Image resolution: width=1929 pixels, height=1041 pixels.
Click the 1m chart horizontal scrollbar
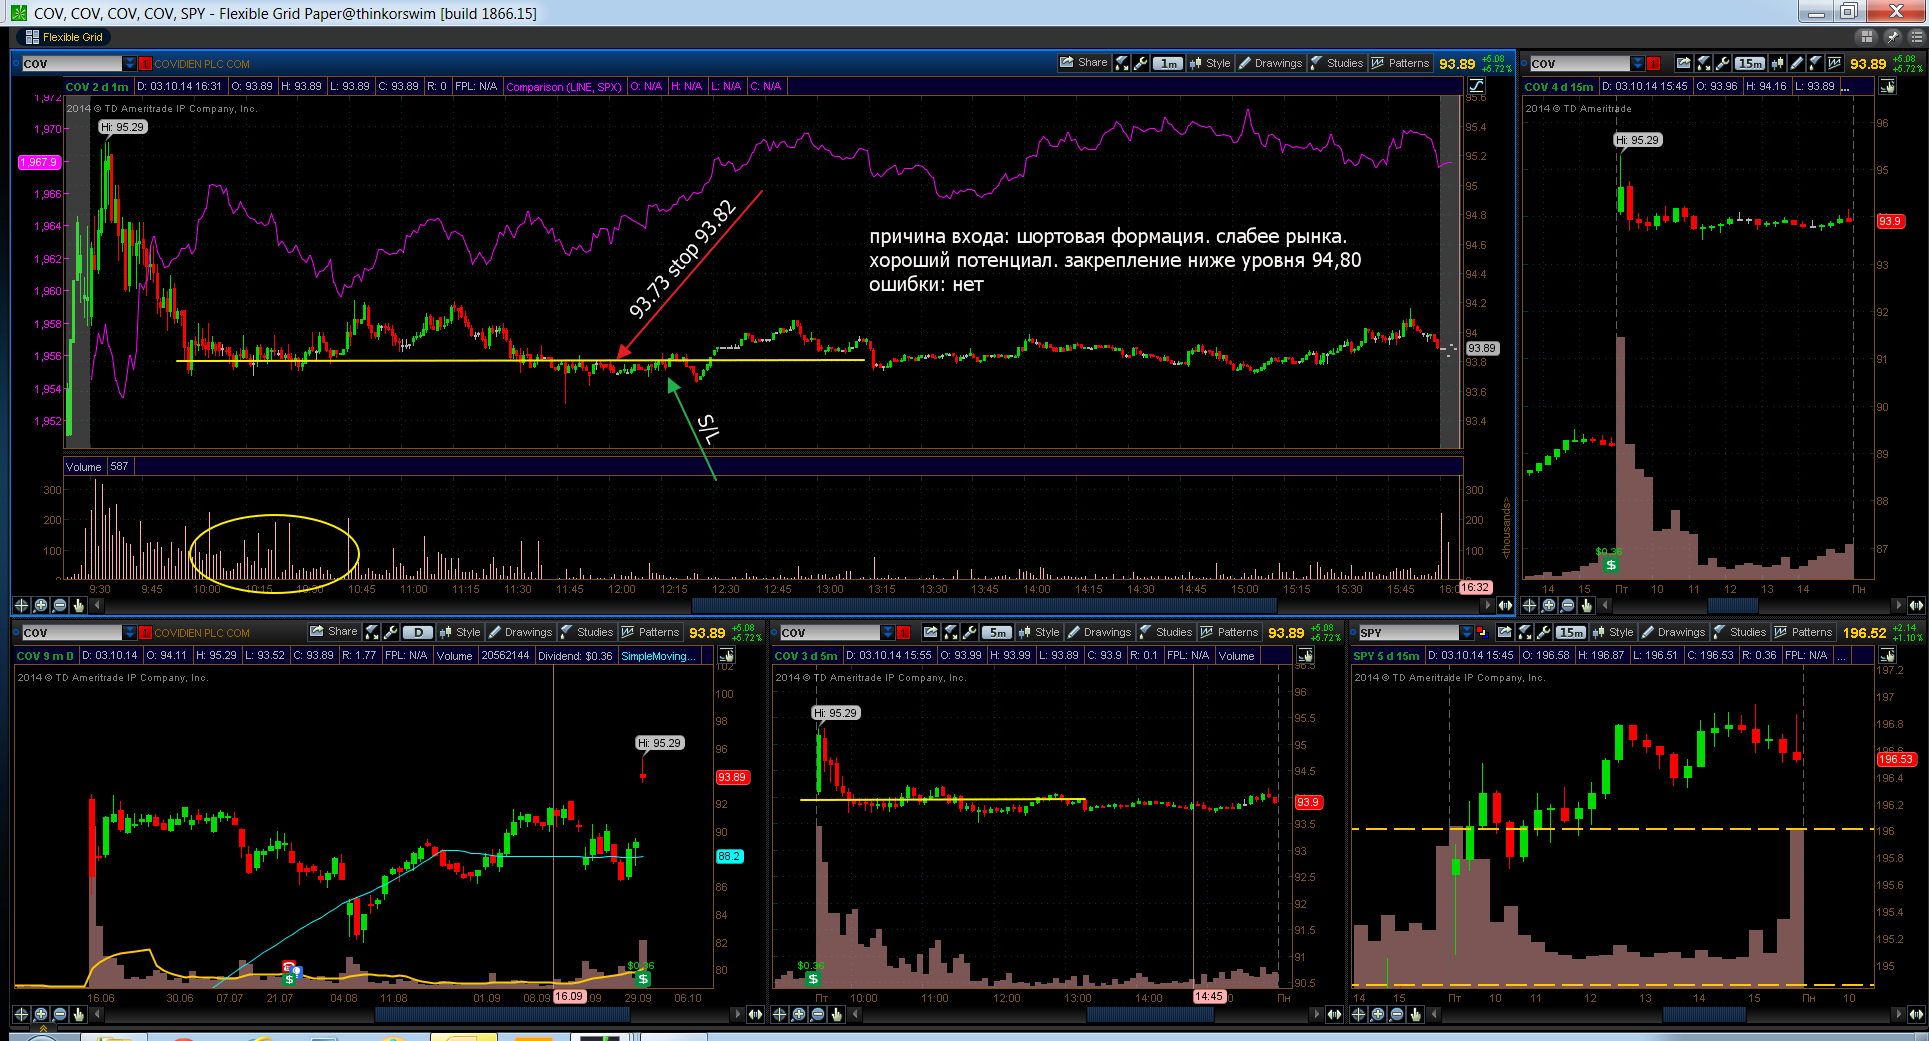pyautogui.click(x=984, y=605)
